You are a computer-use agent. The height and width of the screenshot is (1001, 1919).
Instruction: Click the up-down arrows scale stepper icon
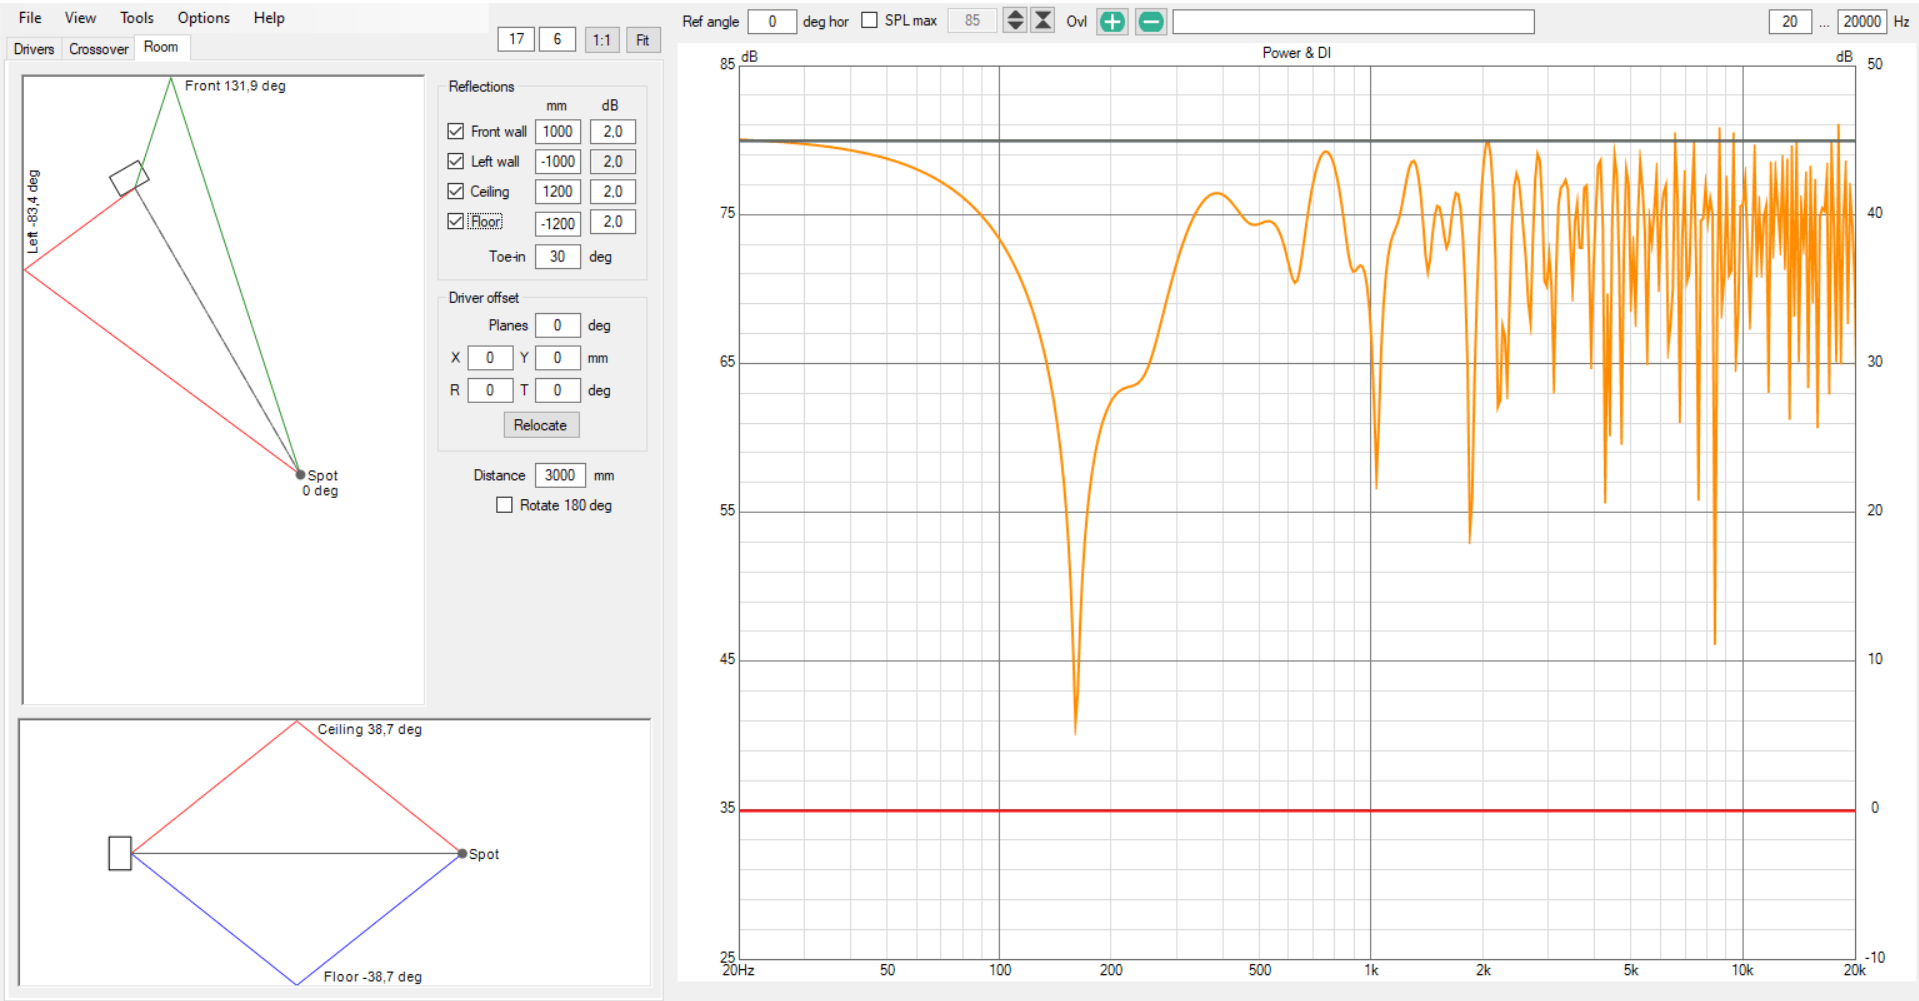coord(1015,20)
